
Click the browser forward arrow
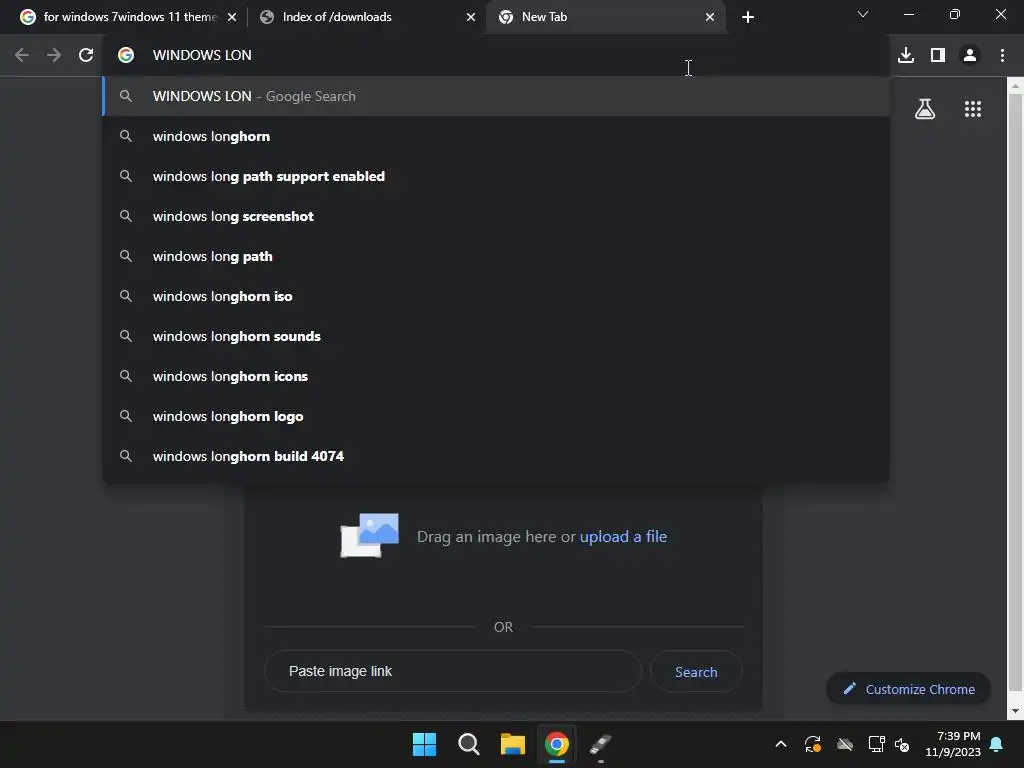[54, 55]
